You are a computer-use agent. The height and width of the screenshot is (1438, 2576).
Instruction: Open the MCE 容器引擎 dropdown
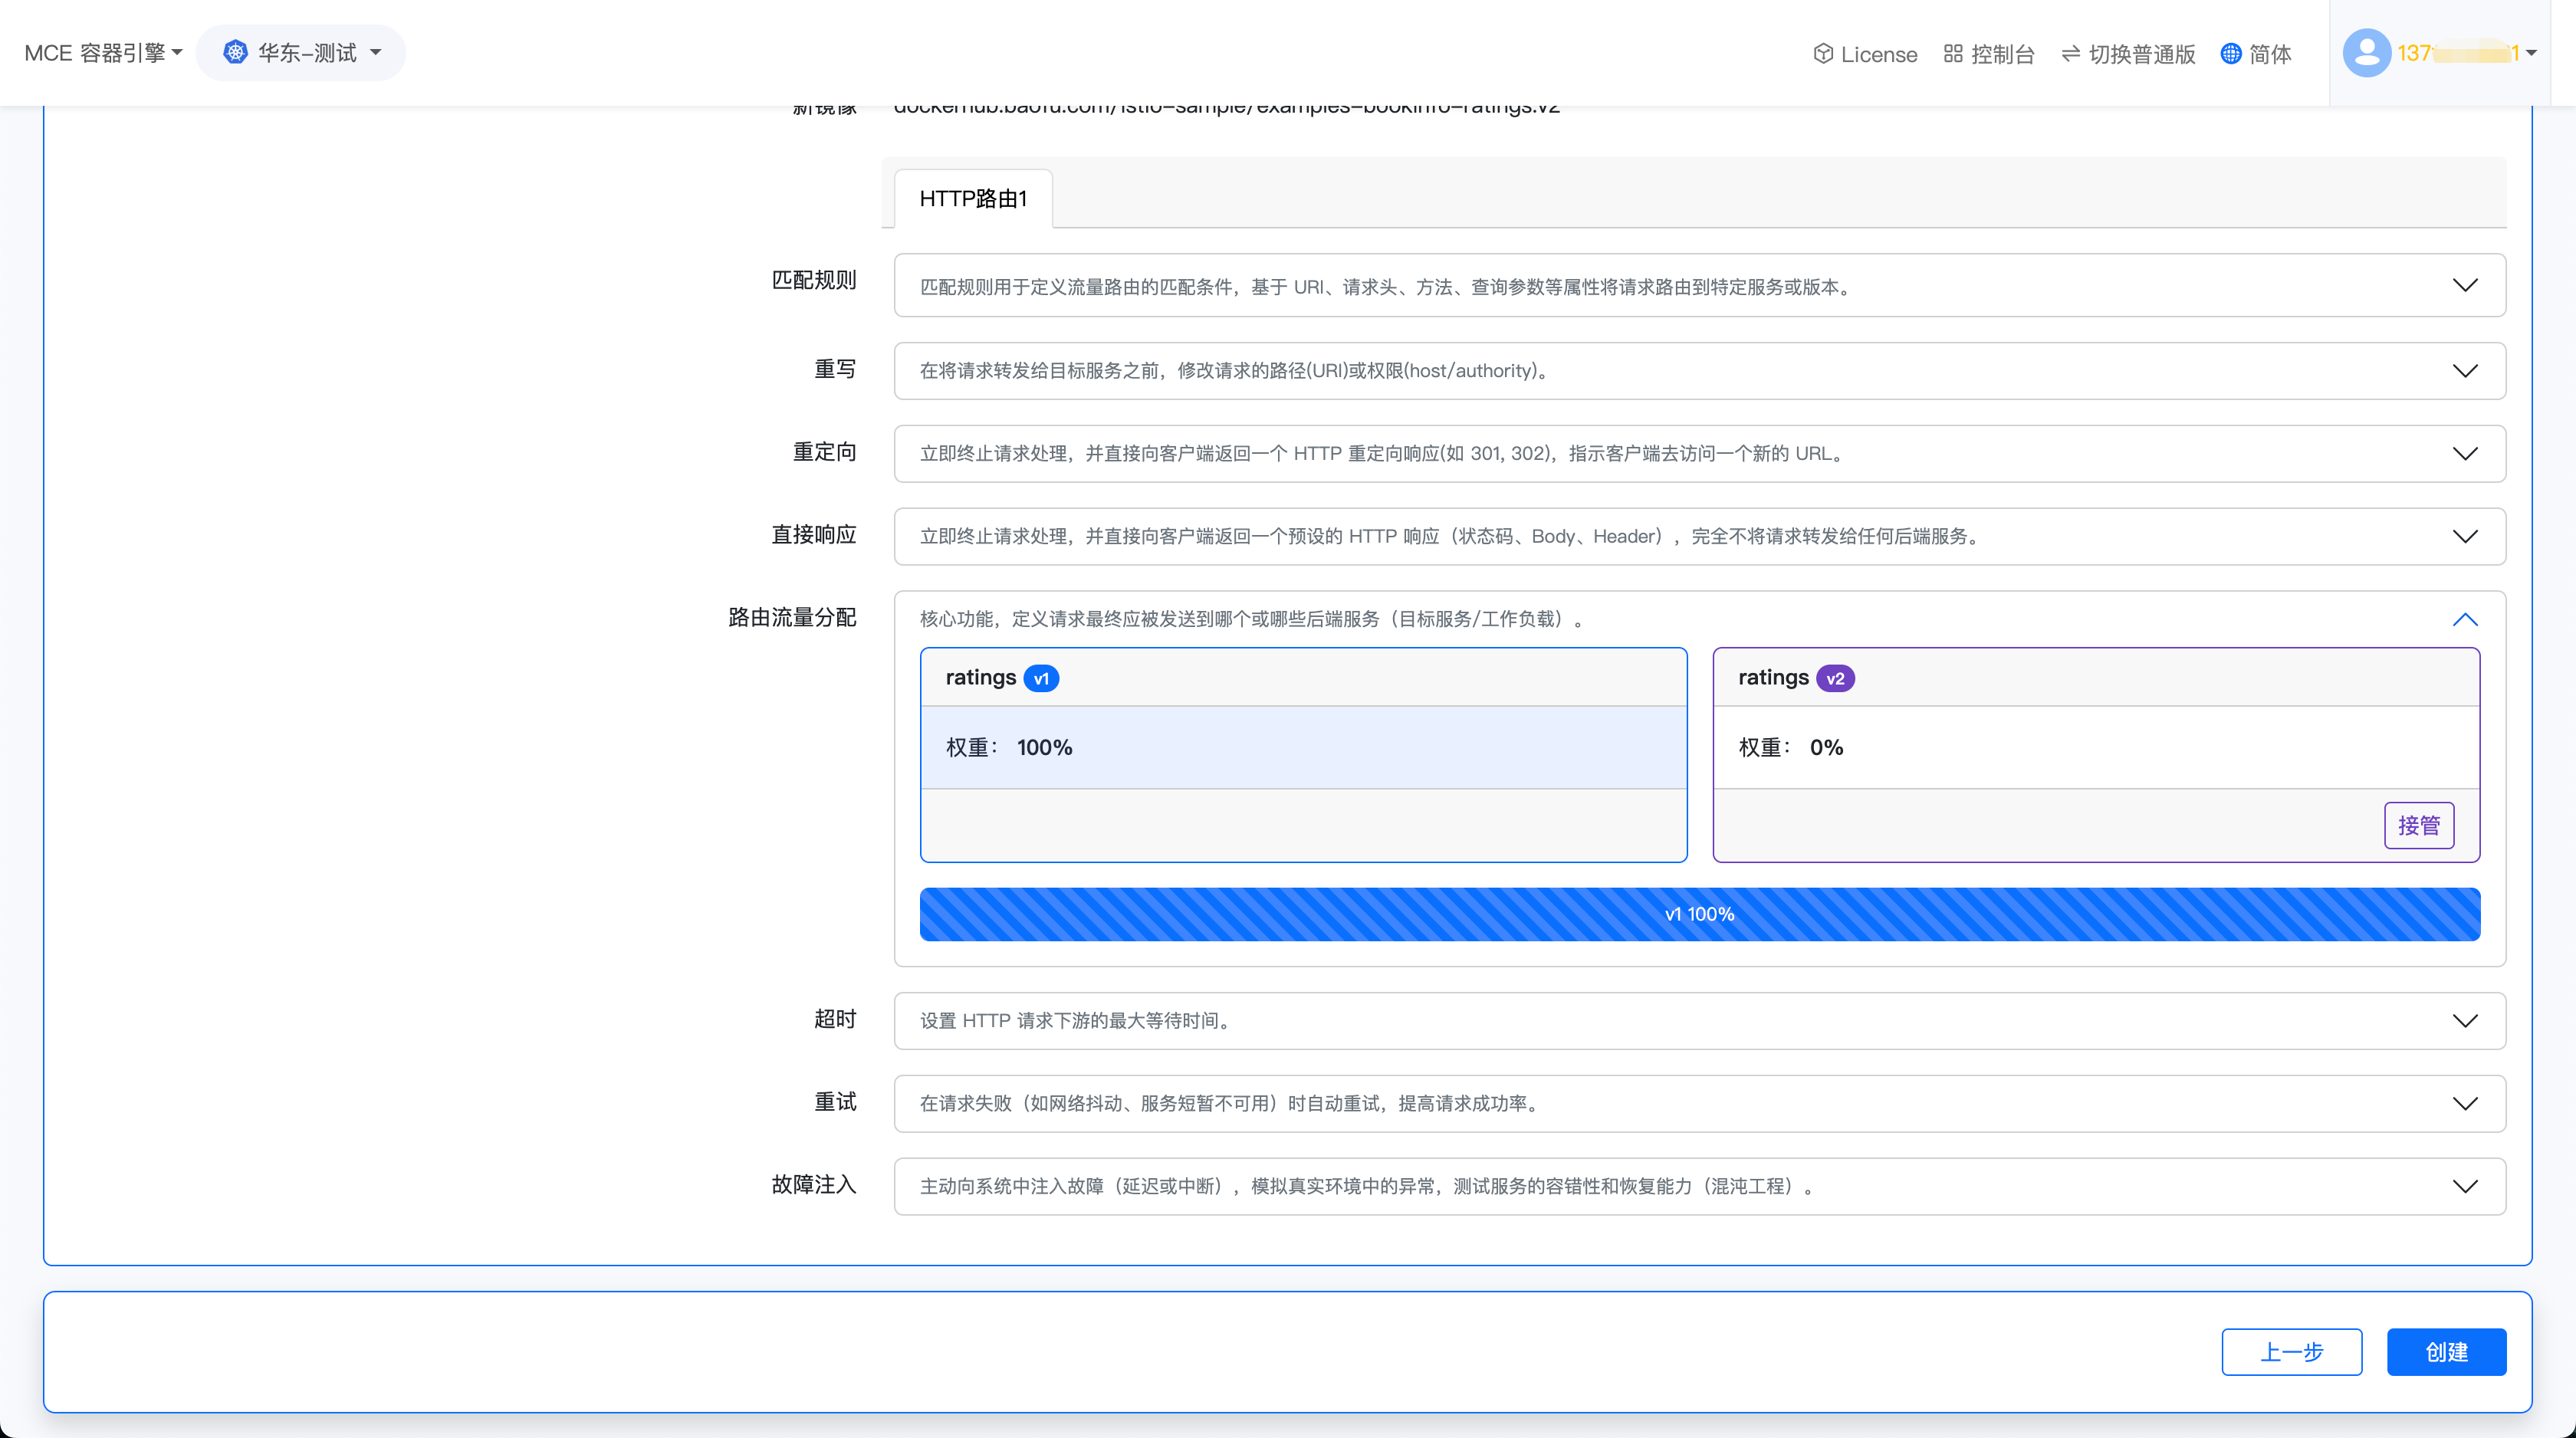click(x=103, y=53)
